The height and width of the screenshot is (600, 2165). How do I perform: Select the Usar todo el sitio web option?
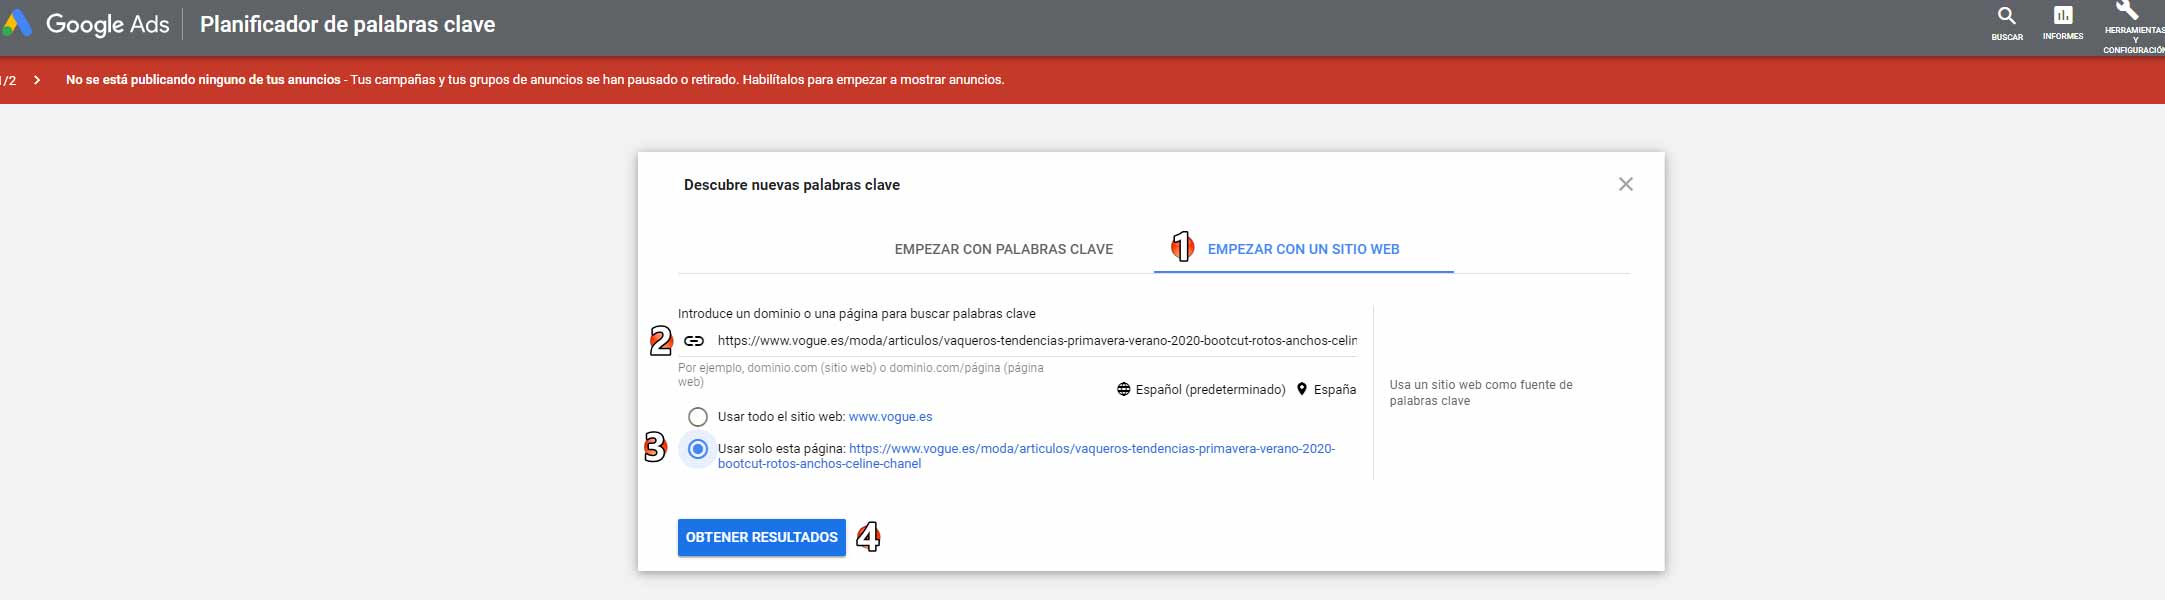[x=698, y=417]
